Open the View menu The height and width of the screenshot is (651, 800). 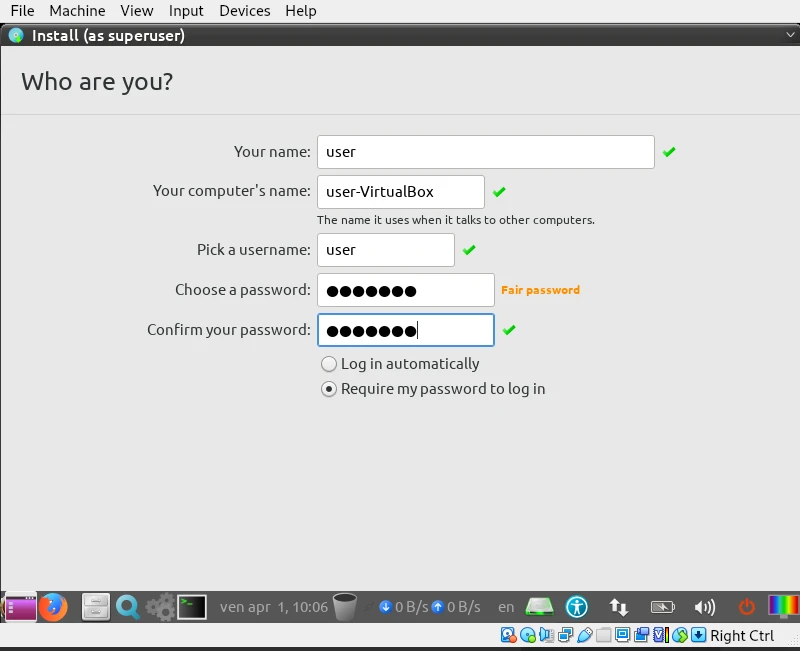coord(137,11)
